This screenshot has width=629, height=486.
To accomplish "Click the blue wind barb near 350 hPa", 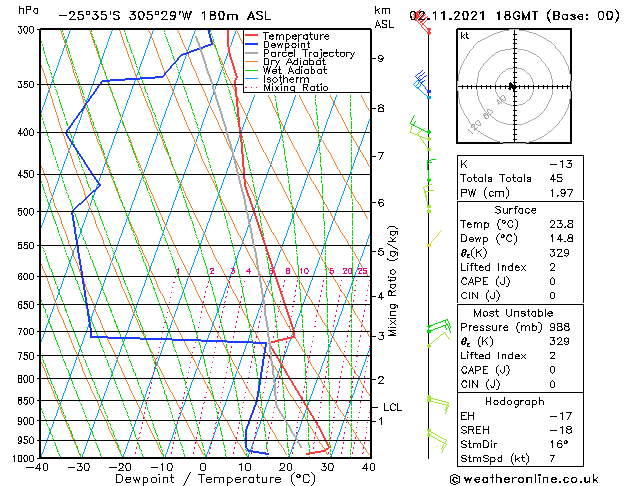I will coord(421,83).
